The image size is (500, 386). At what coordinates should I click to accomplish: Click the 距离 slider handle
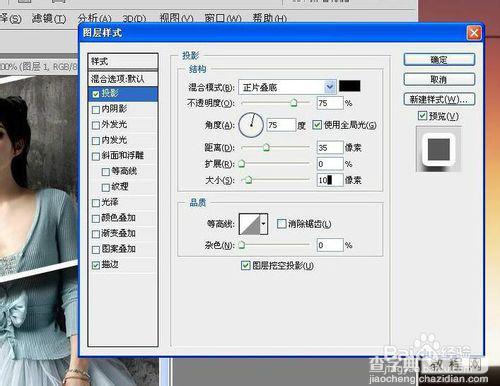pyautogui.click(x=266, y=147)
